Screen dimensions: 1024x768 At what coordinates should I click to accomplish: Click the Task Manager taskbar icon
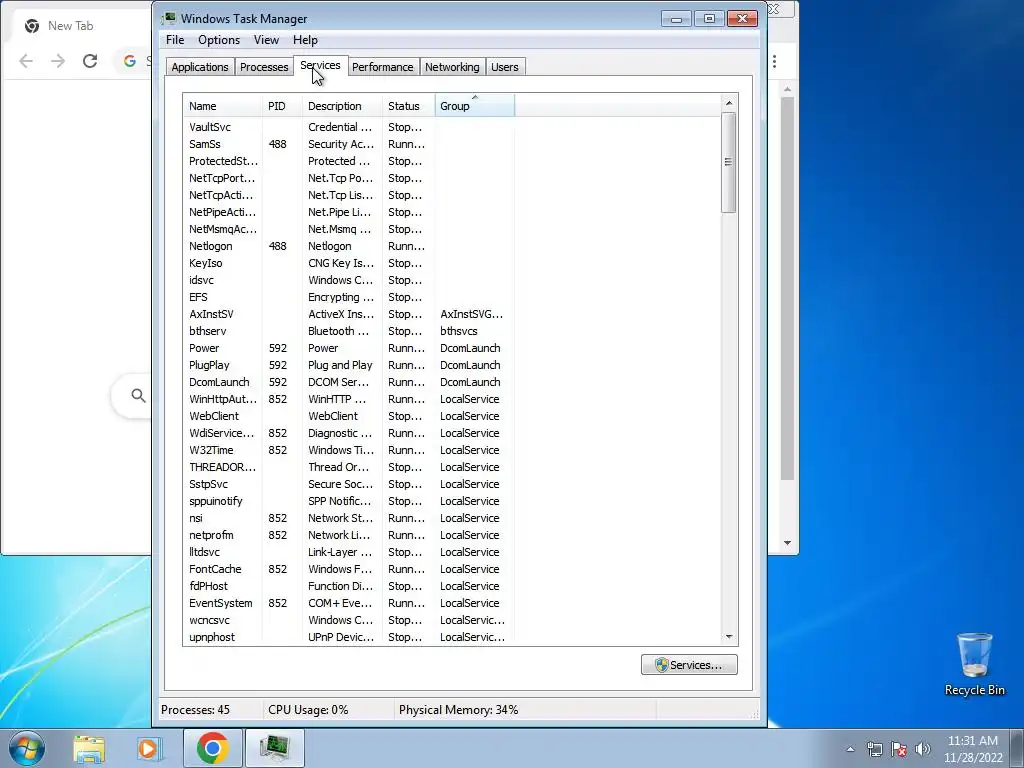click(275, 748)
